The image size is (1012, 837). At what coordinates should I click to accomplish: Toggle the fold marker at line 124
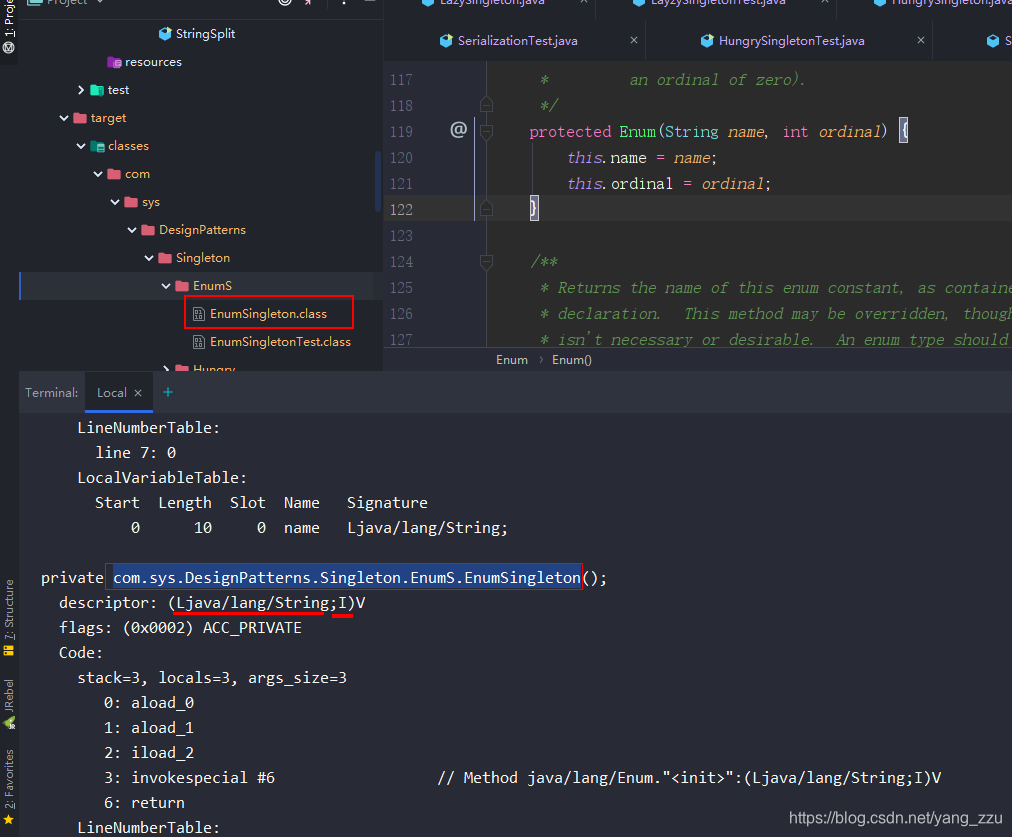[x=487, y=261]
